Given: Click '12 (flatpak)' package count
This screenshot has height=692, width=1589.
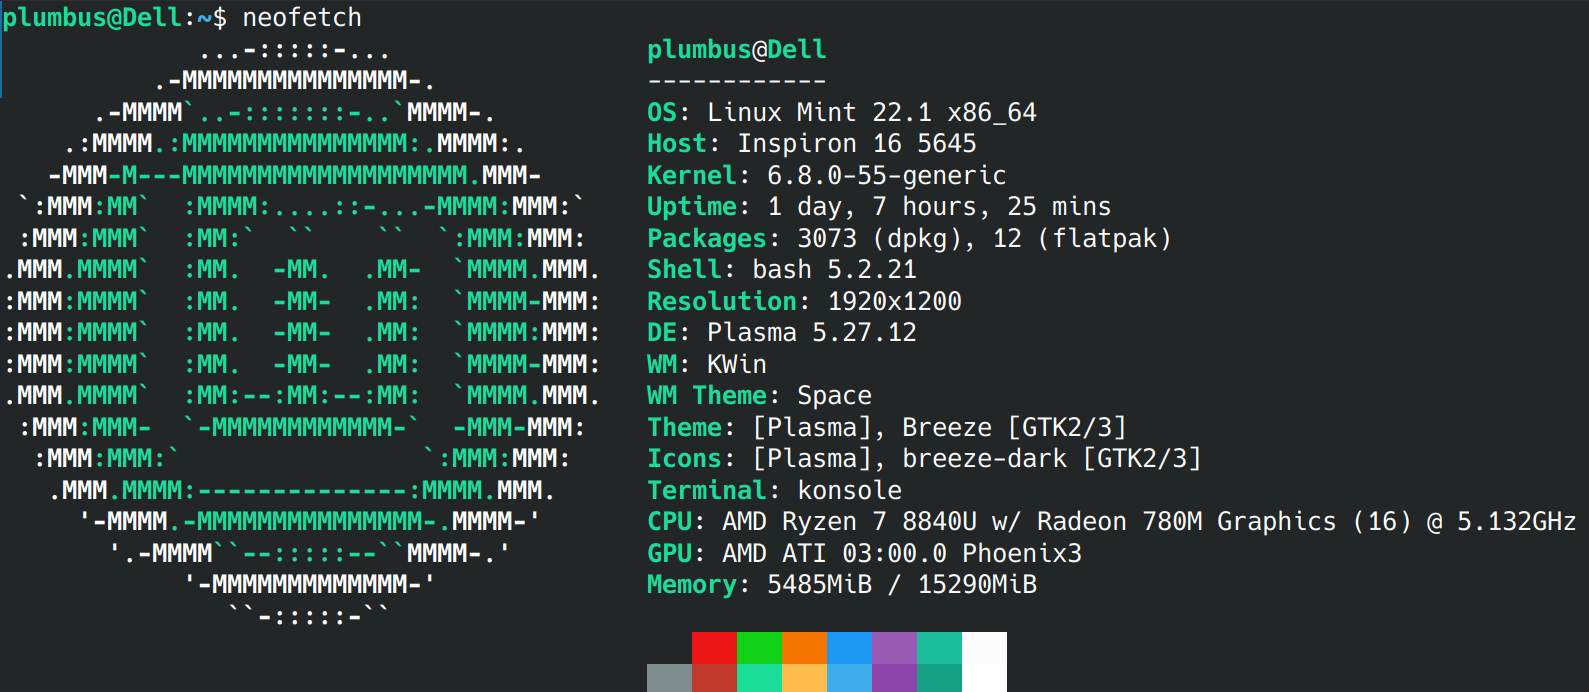Looking at the screenshot, I should point(1081,238).
